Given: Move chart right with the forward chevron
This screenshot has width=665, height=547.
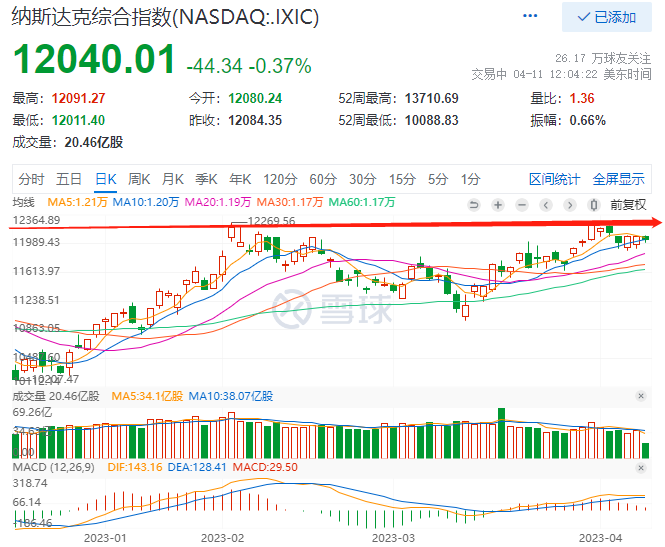Looking at the screenshot, I should pyautogui.click(x=570, y=205).
